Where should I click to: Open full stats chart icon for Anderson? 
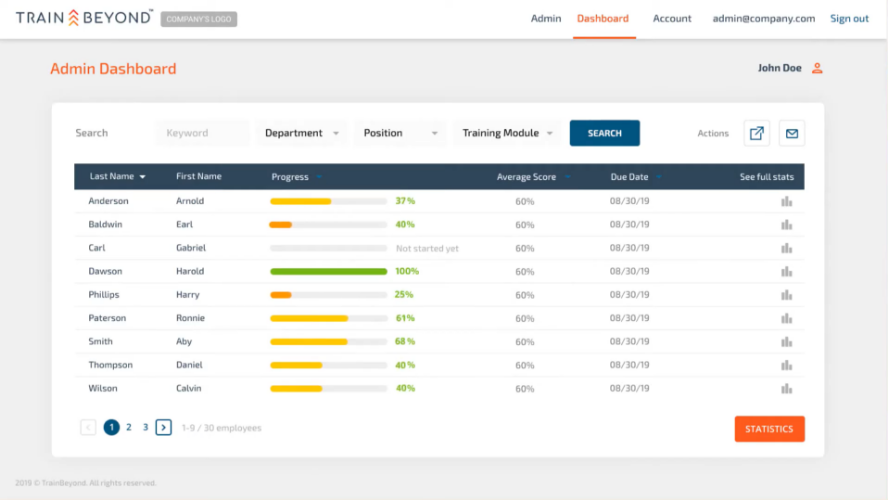(x=786, y=201)
